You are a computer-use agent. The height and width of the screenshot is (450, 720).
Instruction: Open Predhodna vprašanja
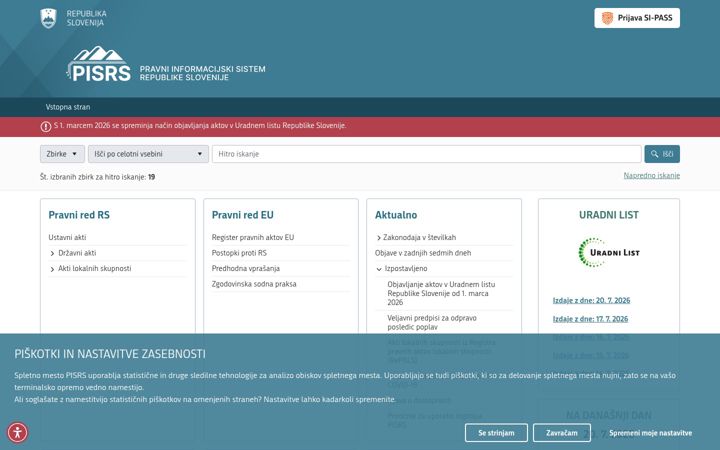click(246, 269)
